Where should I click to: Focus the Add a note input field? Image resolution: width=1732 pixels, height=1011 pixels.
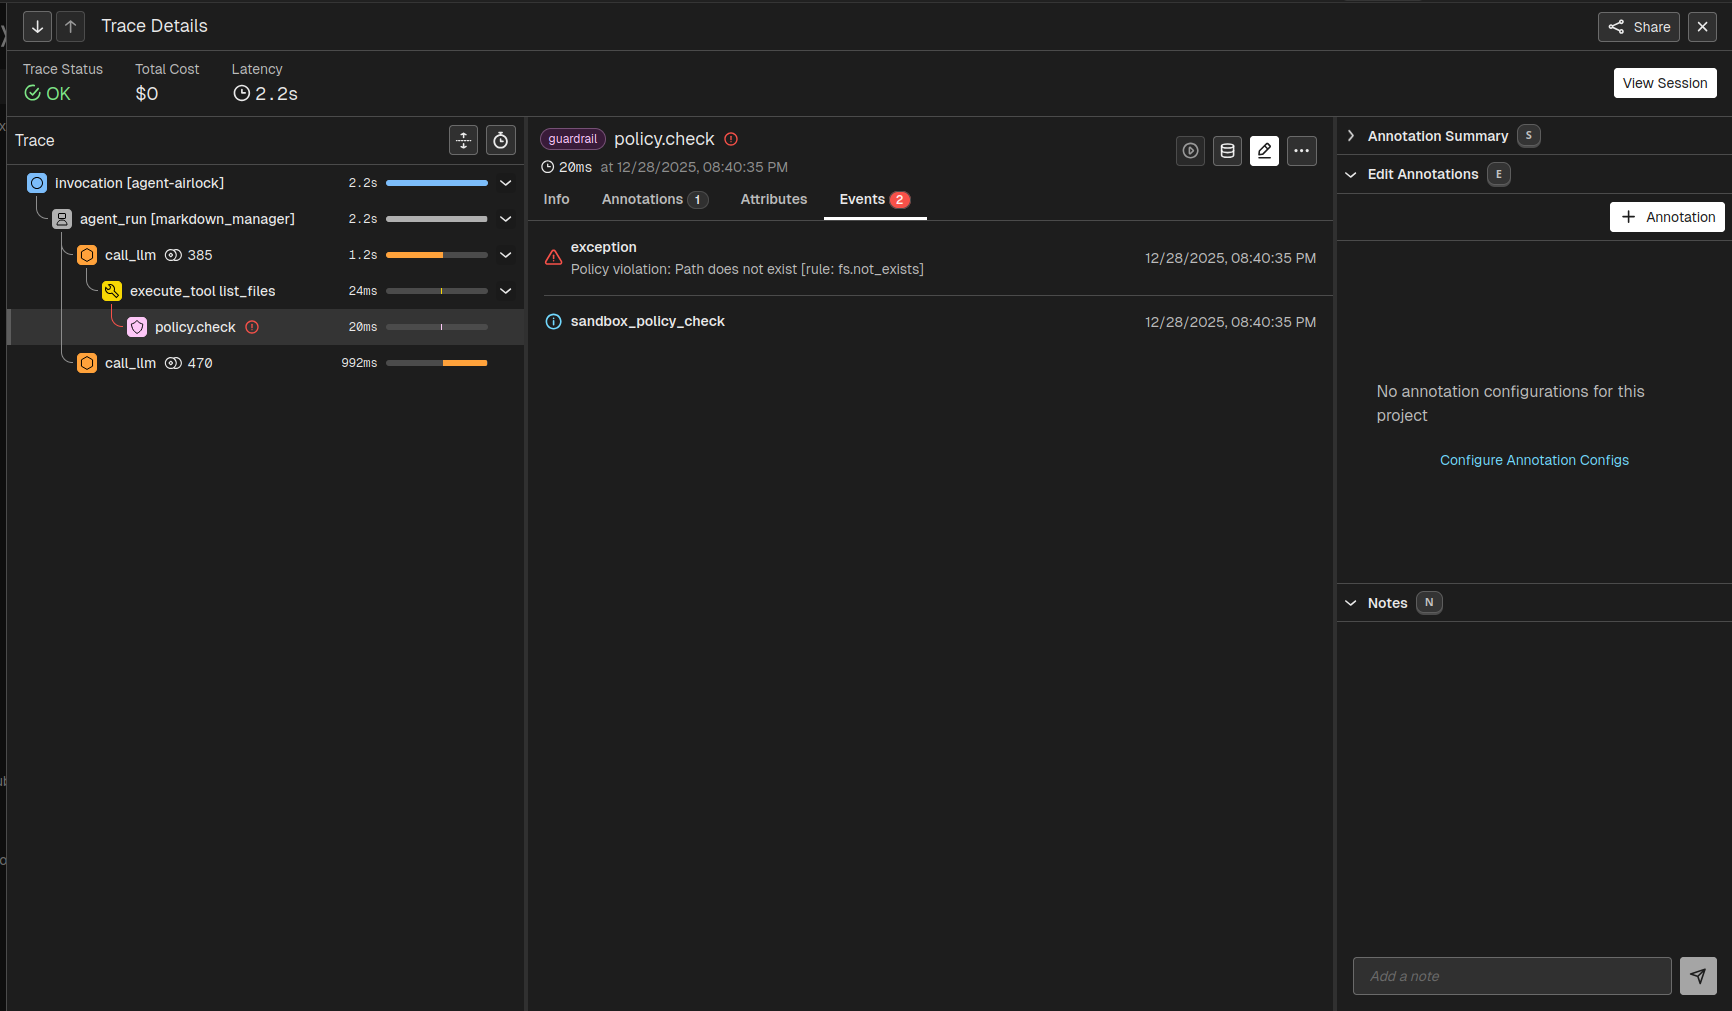click(x=1511, y=976)
